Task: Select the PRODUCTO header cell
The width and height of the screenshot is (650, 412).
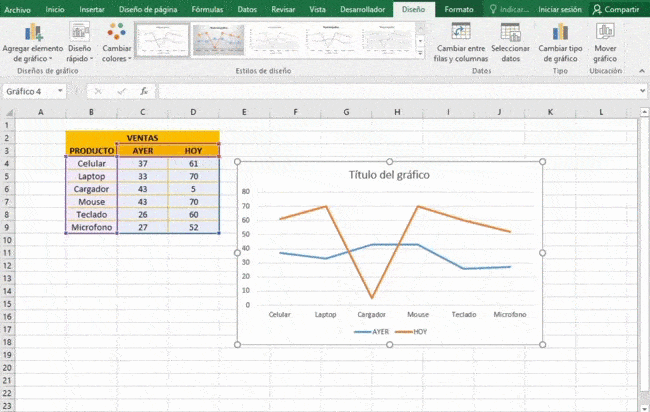Action: 92,150
